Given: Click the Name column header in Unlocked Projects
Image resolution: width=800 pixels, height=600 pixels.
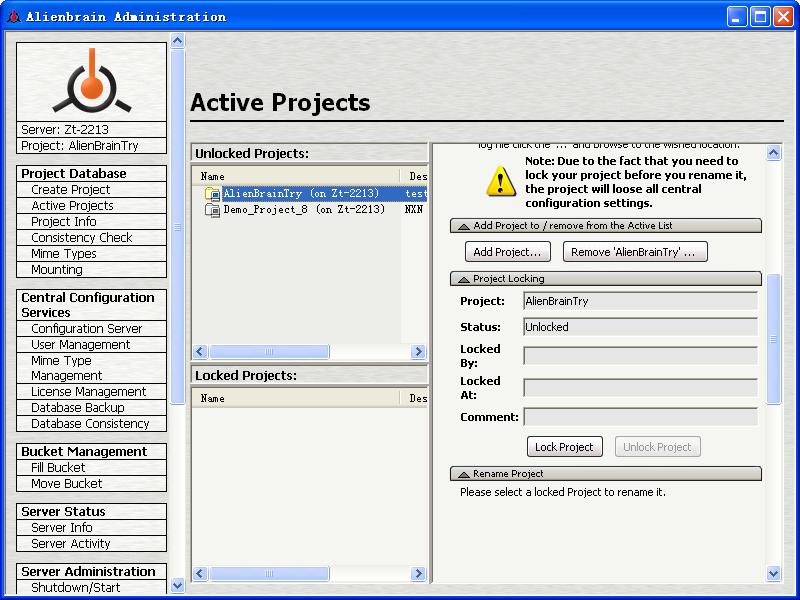Looking at the screenshot, I should pos(296,176).
